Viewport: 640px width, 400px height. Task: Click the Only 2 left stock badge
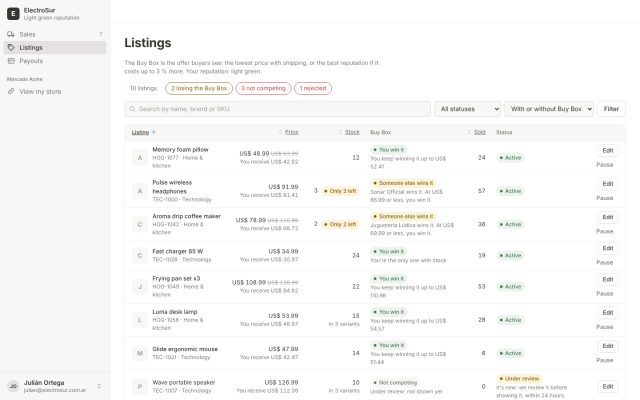pyautogui.click(x=340, y=224)
